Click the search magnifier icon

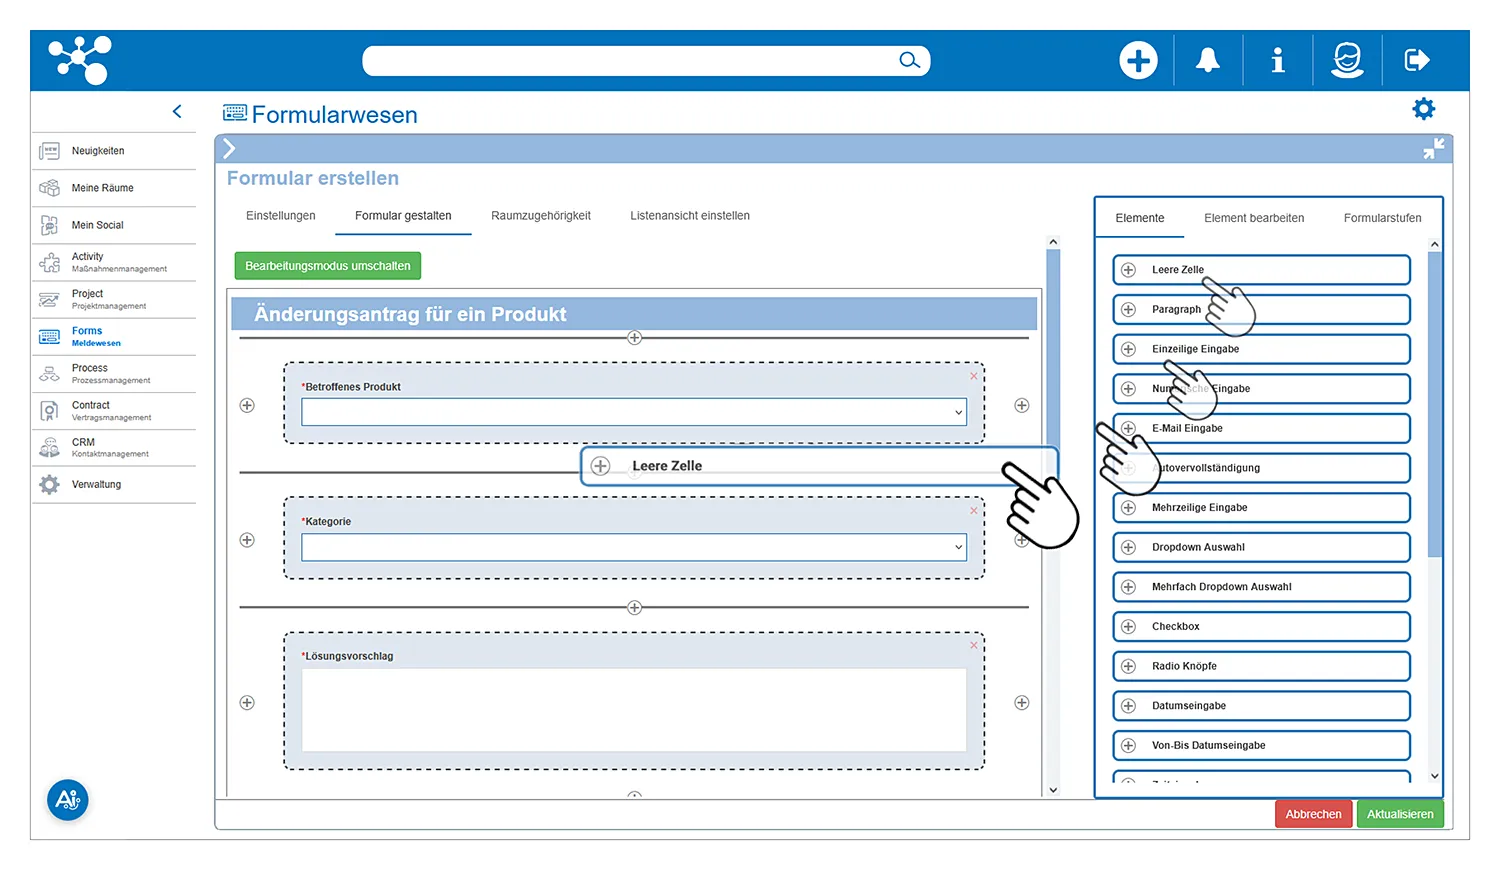coord(908,61)
